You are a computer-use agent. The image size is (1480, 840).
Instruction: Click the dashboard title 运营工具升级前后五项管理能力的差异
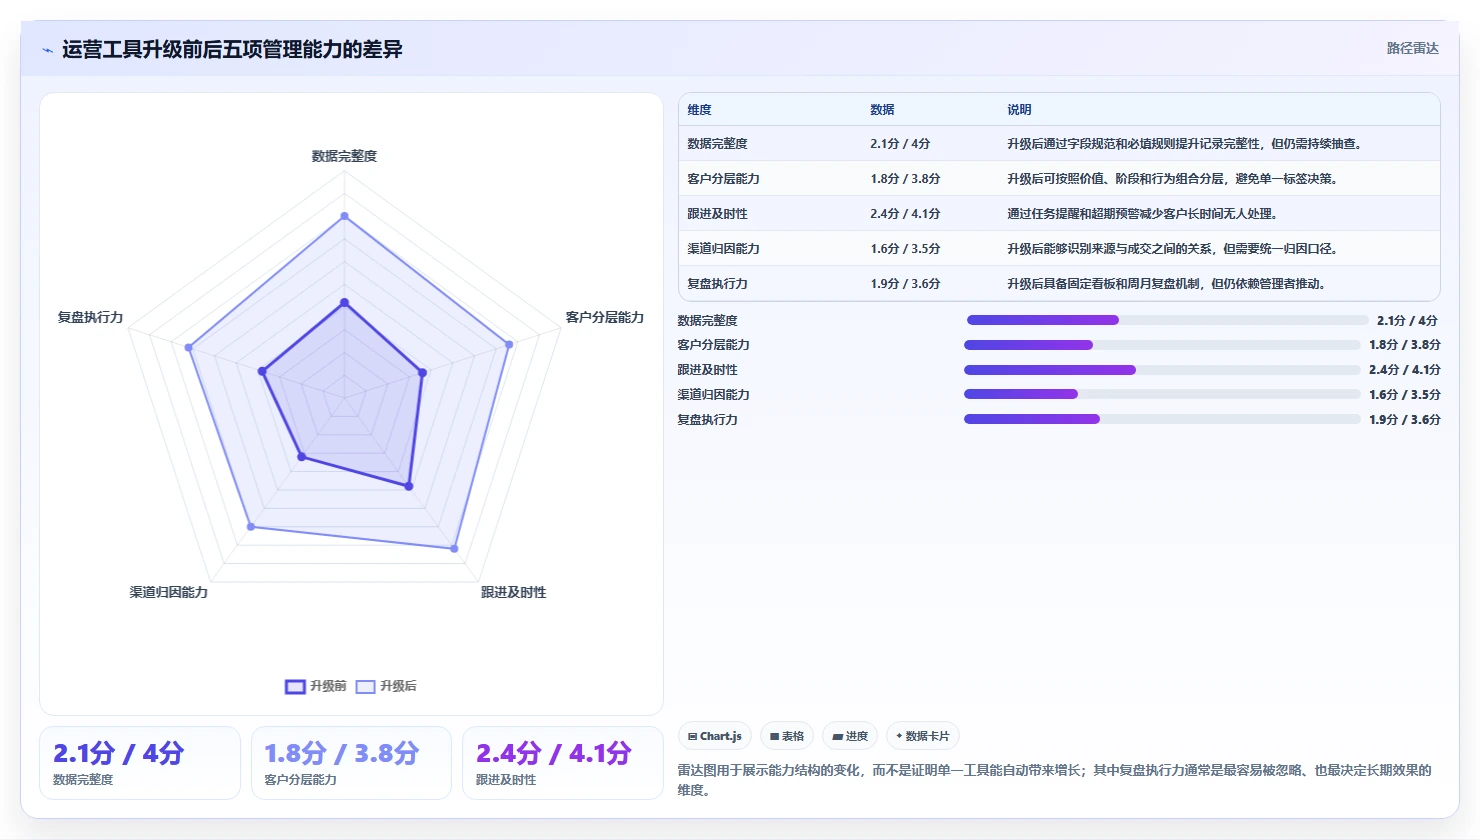tap(232, 50)
